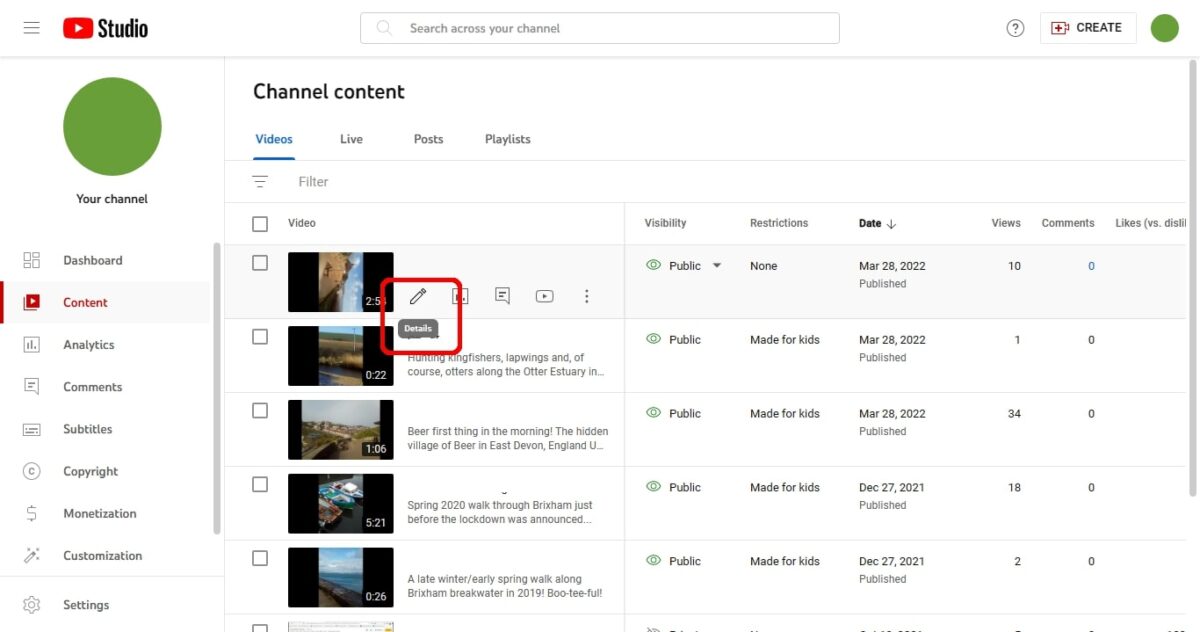Image resolution: width=1200 pixels, height=632 pixels.
Task: Open the Help question mark icon
Action: (1015, 28)
